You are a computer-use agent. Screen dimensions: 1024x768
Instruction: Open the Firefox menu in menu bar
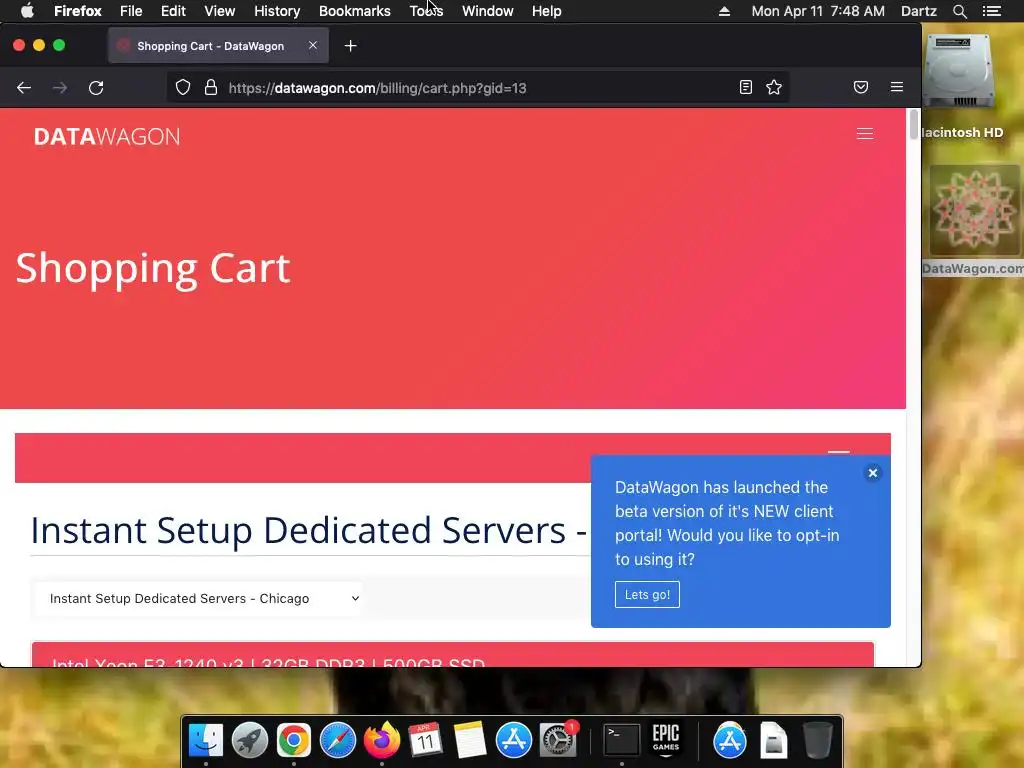tap(78, 11)
